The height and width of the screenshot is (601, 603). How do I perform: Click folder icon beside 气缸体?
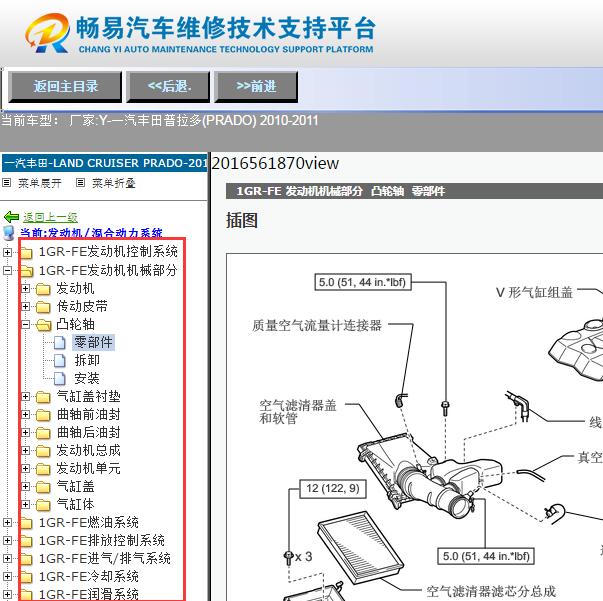point(43,505)
